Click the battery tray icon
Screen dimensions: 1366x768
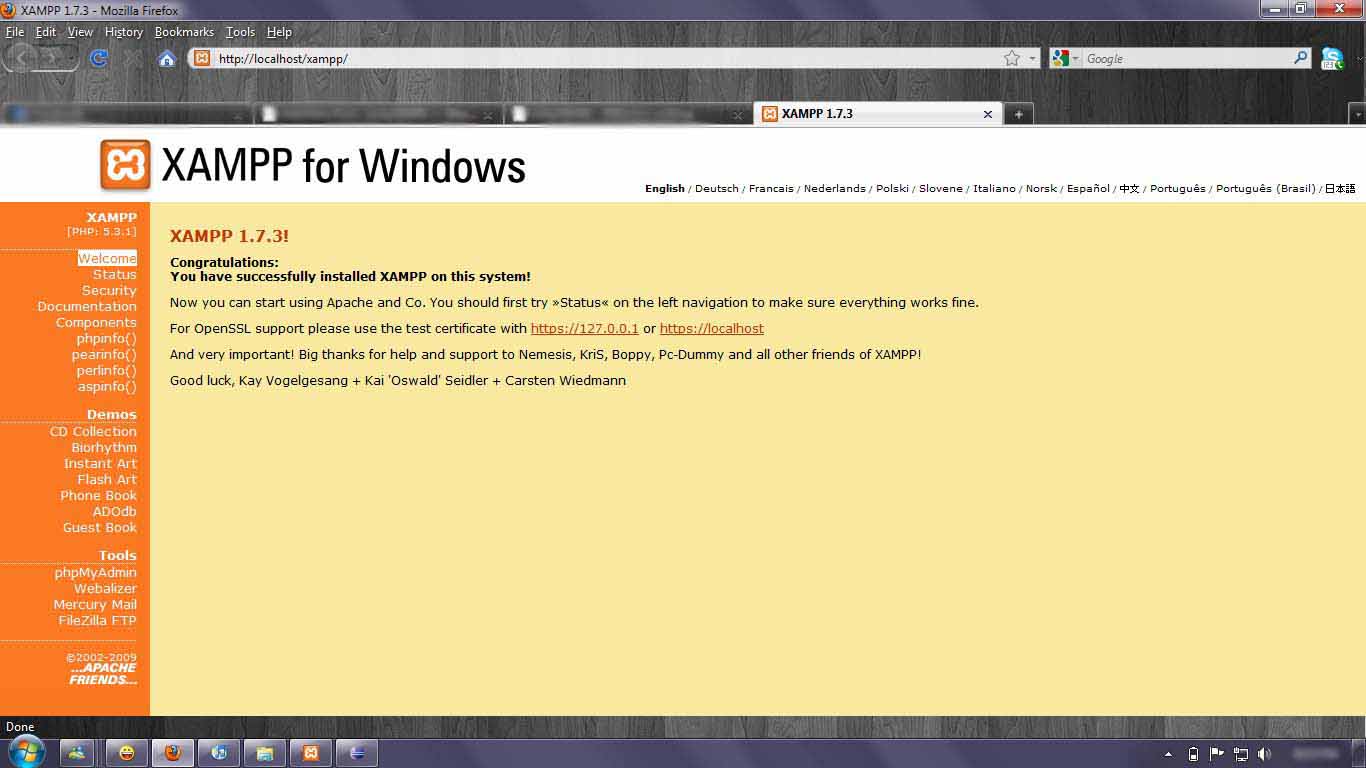[1193, 754]
